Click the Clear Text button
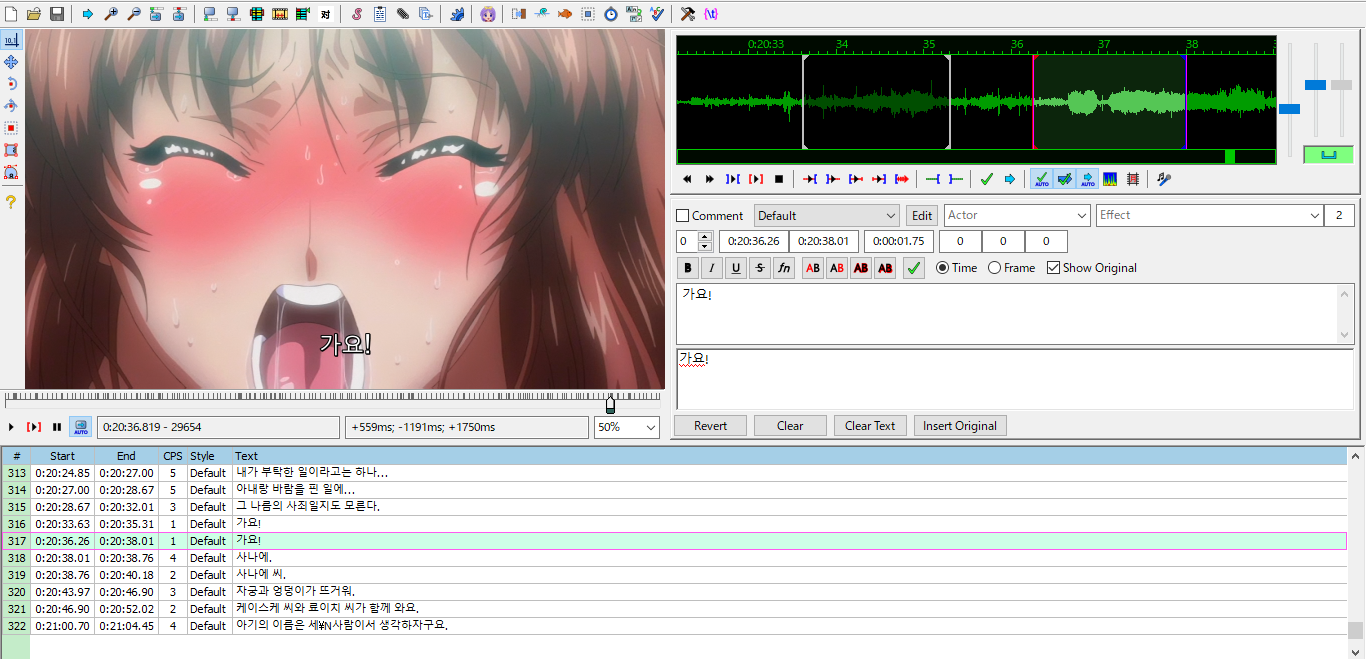Image resolution: width=1366 pixels, height=659 pixels. pyautogui.click(x=870, y=426)
